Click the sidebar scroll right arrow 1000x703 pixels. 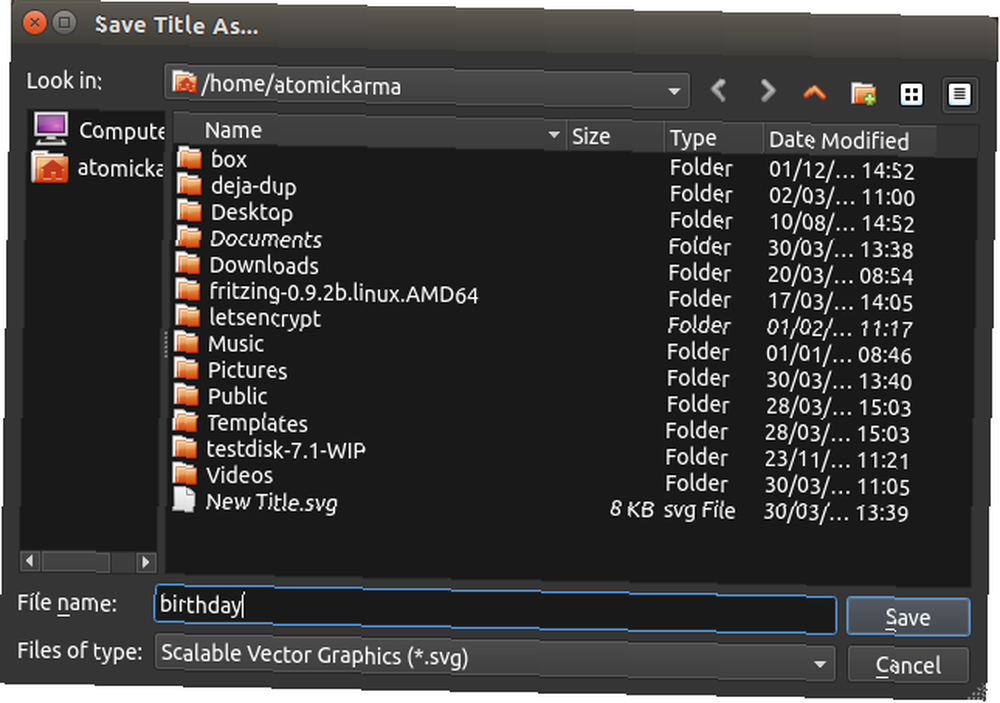(x=146, y=562)
